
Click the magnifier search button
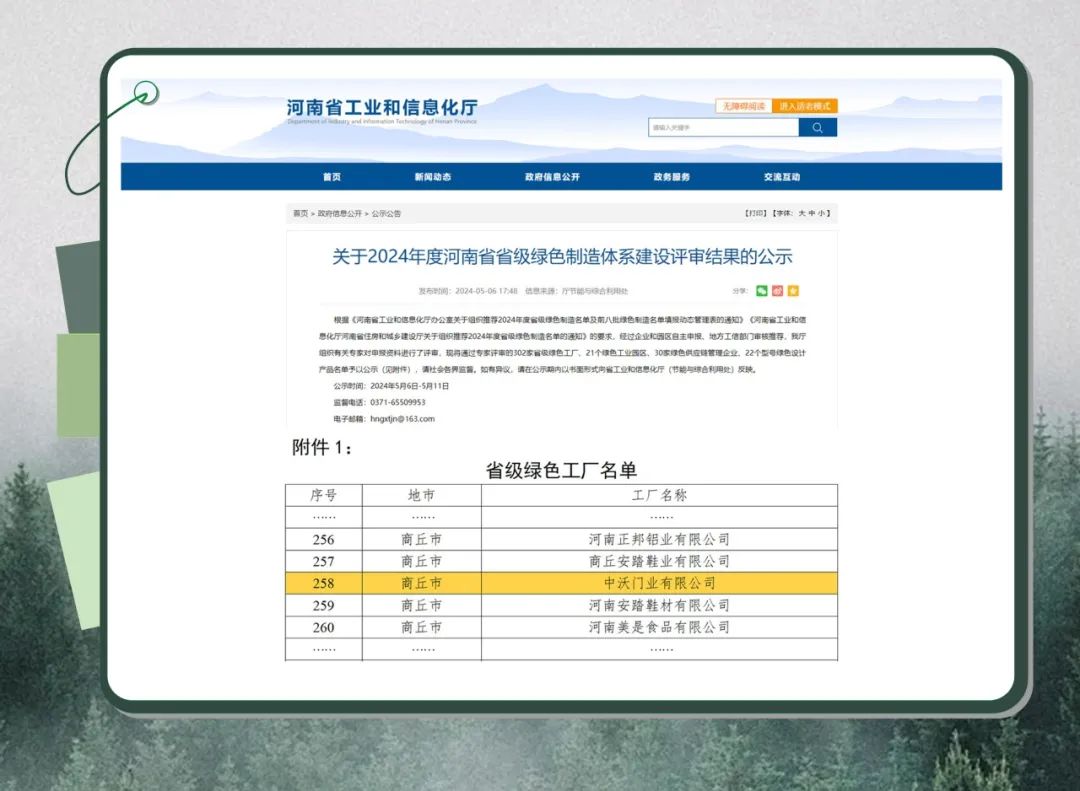[x=818, y=127]
